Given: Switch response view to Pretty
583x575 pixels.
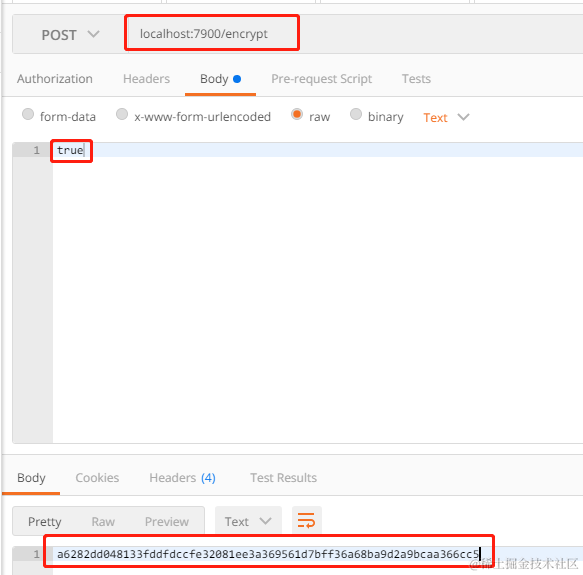Looking at the screenshot, I should (x=45, y=521).
